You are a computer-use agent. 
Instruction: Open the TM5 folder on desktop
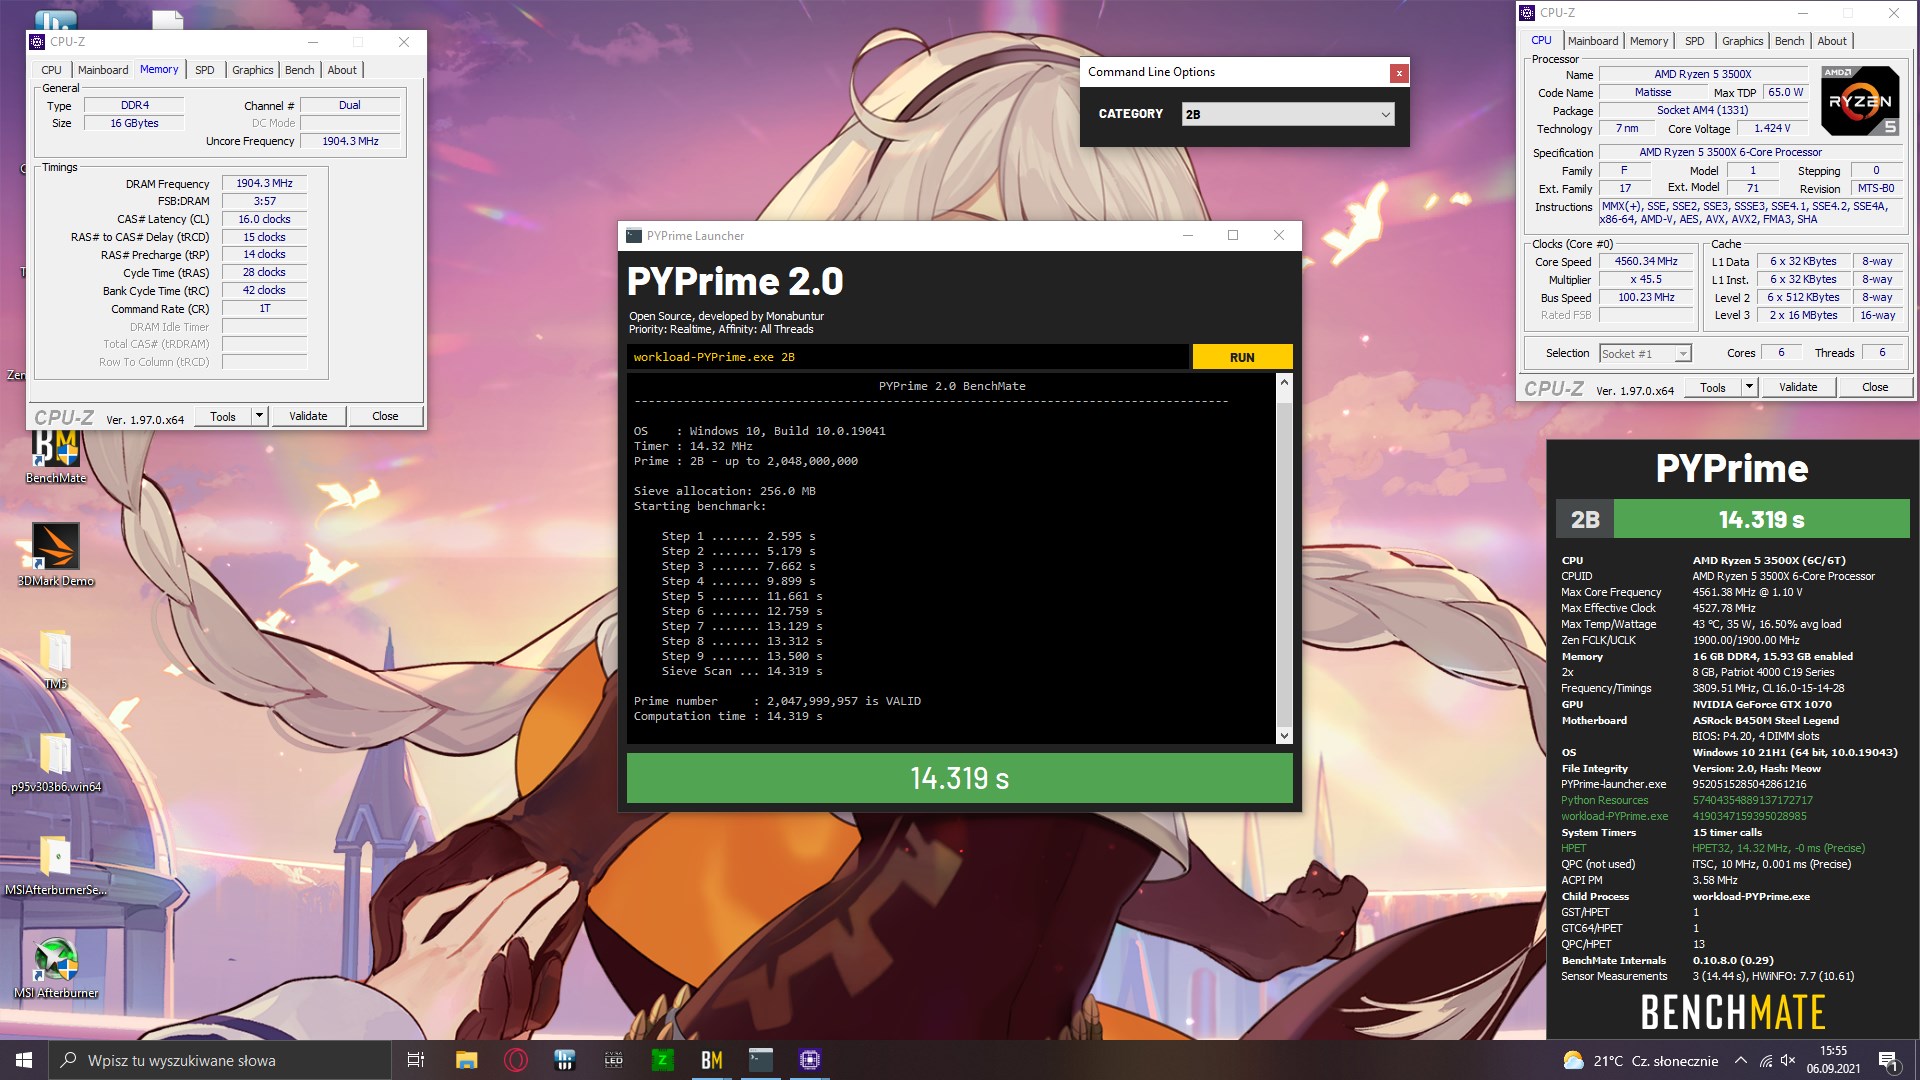56,660
